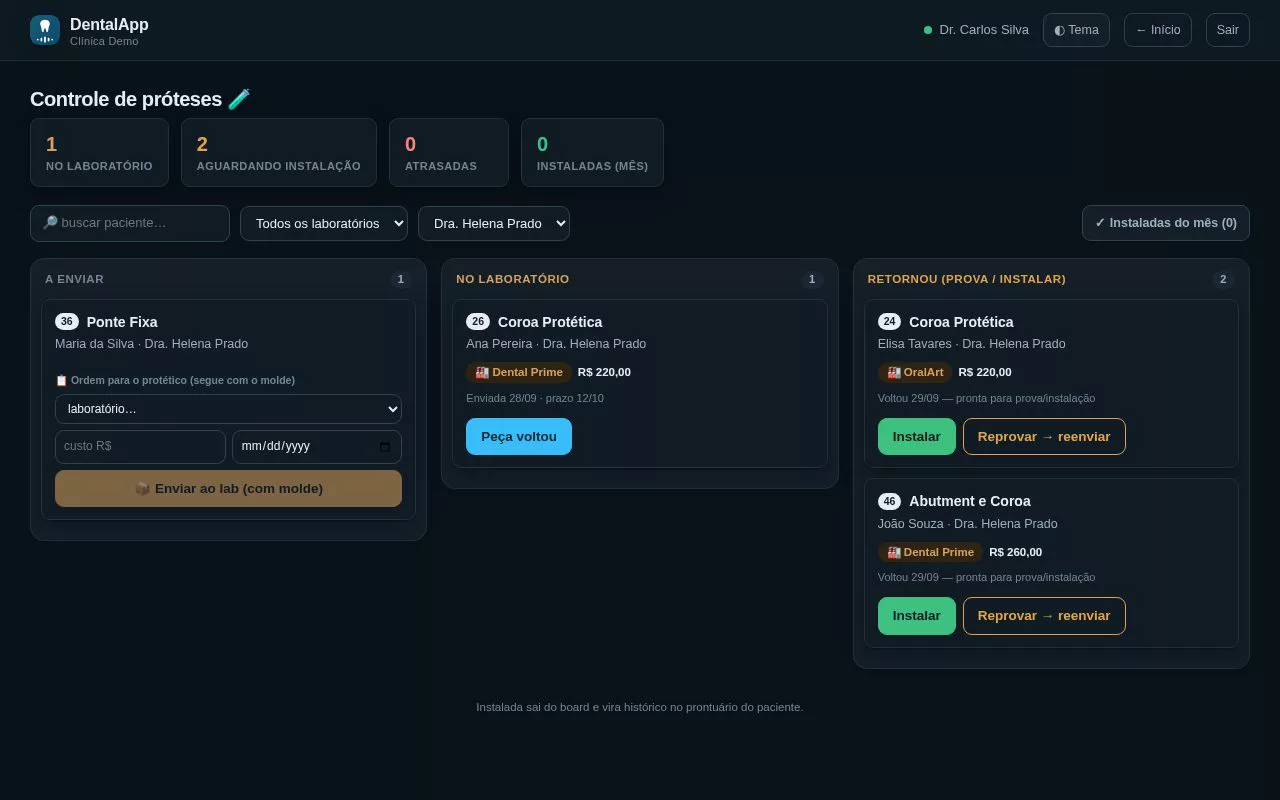This screenshot has height=800, width=1280.
Task: Click the No Laboratório column count badge
Action: click(812, 280)
